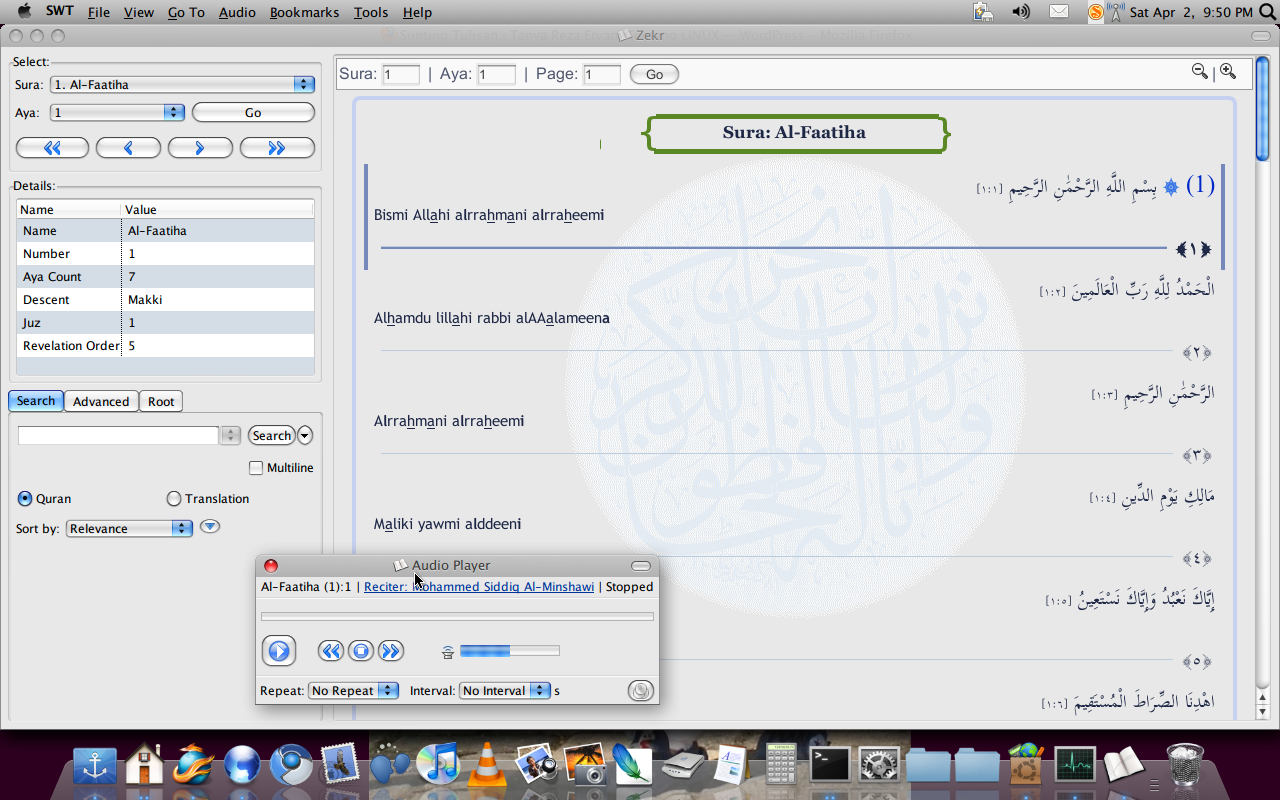Open the File menu

(99, 12)
